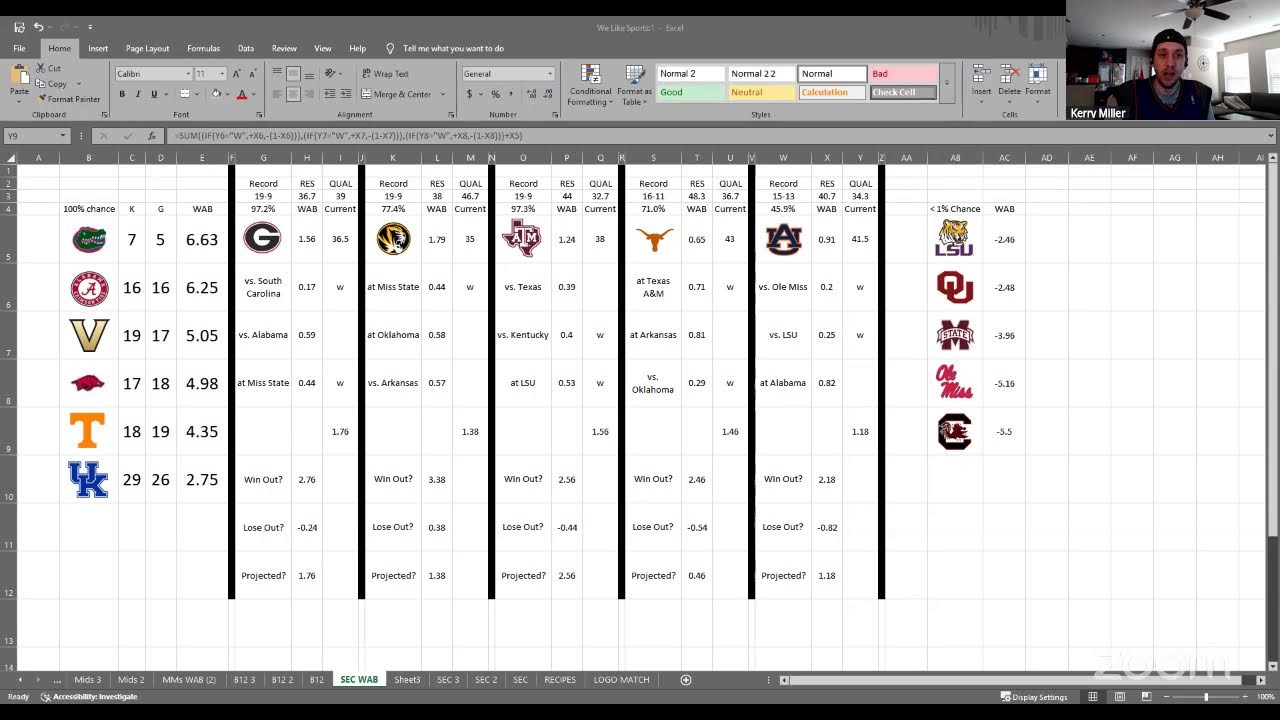Switch to the Formulas ribbon tab
The height and width of the screenshot is (720, 1280).
(x=203, y=48)
